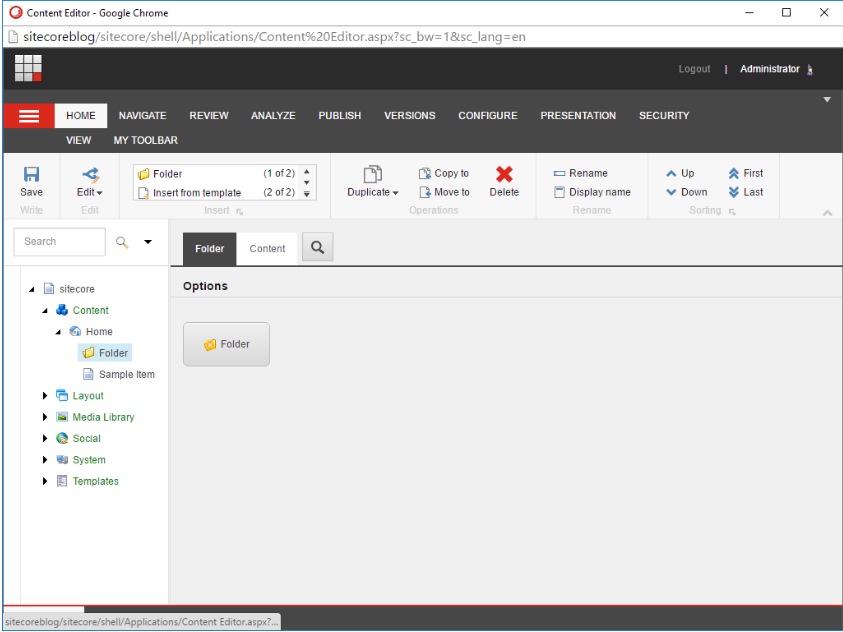Click the Administrator user icon
Image resolution: width=843 pixels, height=632 pixels.
pyautogui.click(x=810, y=69)
